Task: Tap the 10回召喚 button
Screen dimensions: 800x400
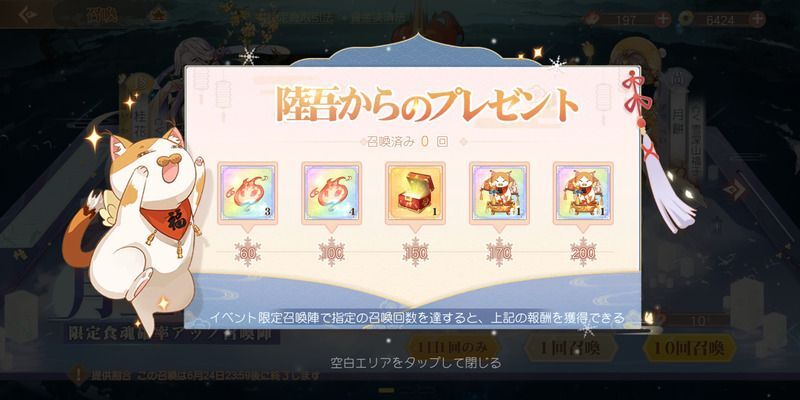Action: point(690,348)
